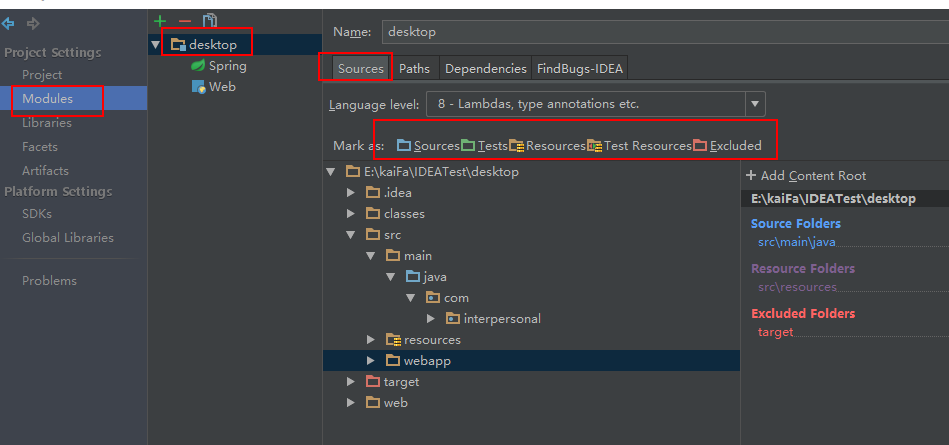Add a new module with plus icon
949x445 pixels.
coord(160,21)
